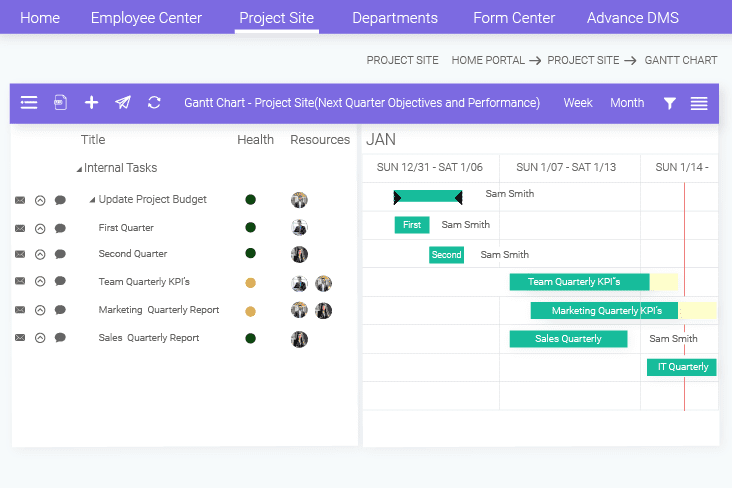Click the SUN 1/07 - SAT 1/13 week header
732x488 pixels.
566,167
